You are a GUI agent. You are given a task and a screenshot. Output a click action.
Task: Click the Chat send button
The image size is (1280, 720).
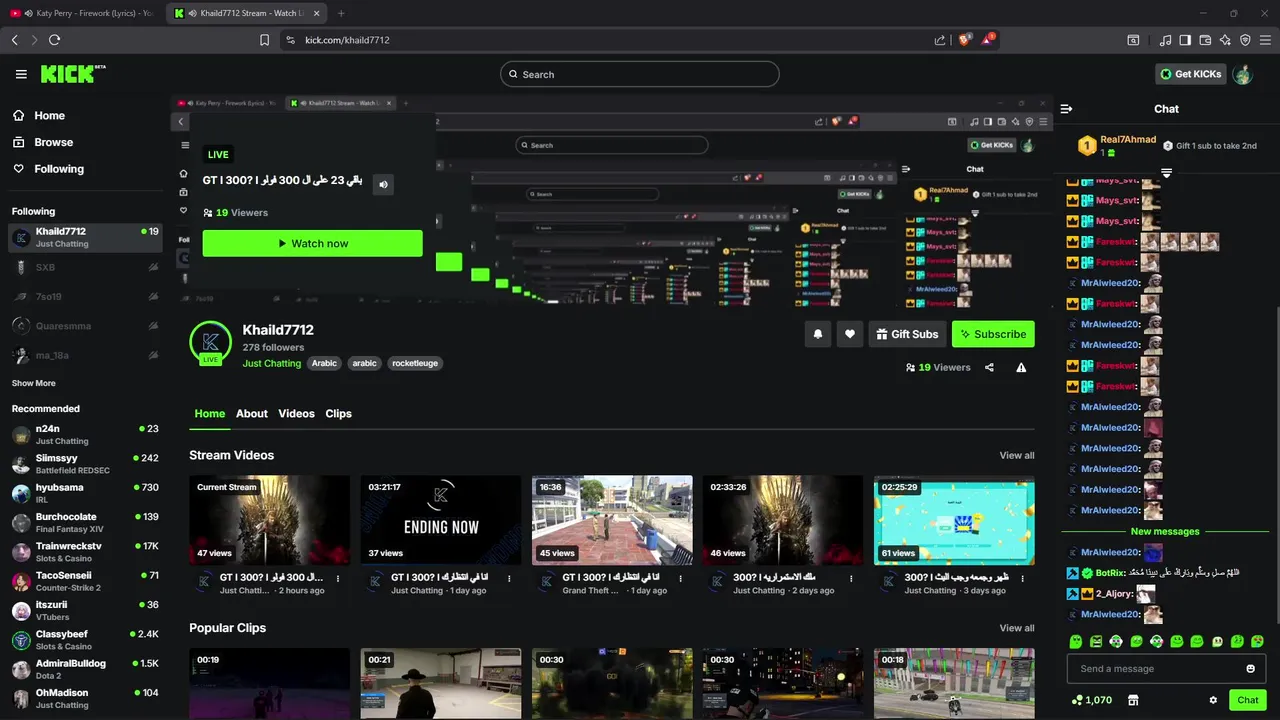point(1247,700)
